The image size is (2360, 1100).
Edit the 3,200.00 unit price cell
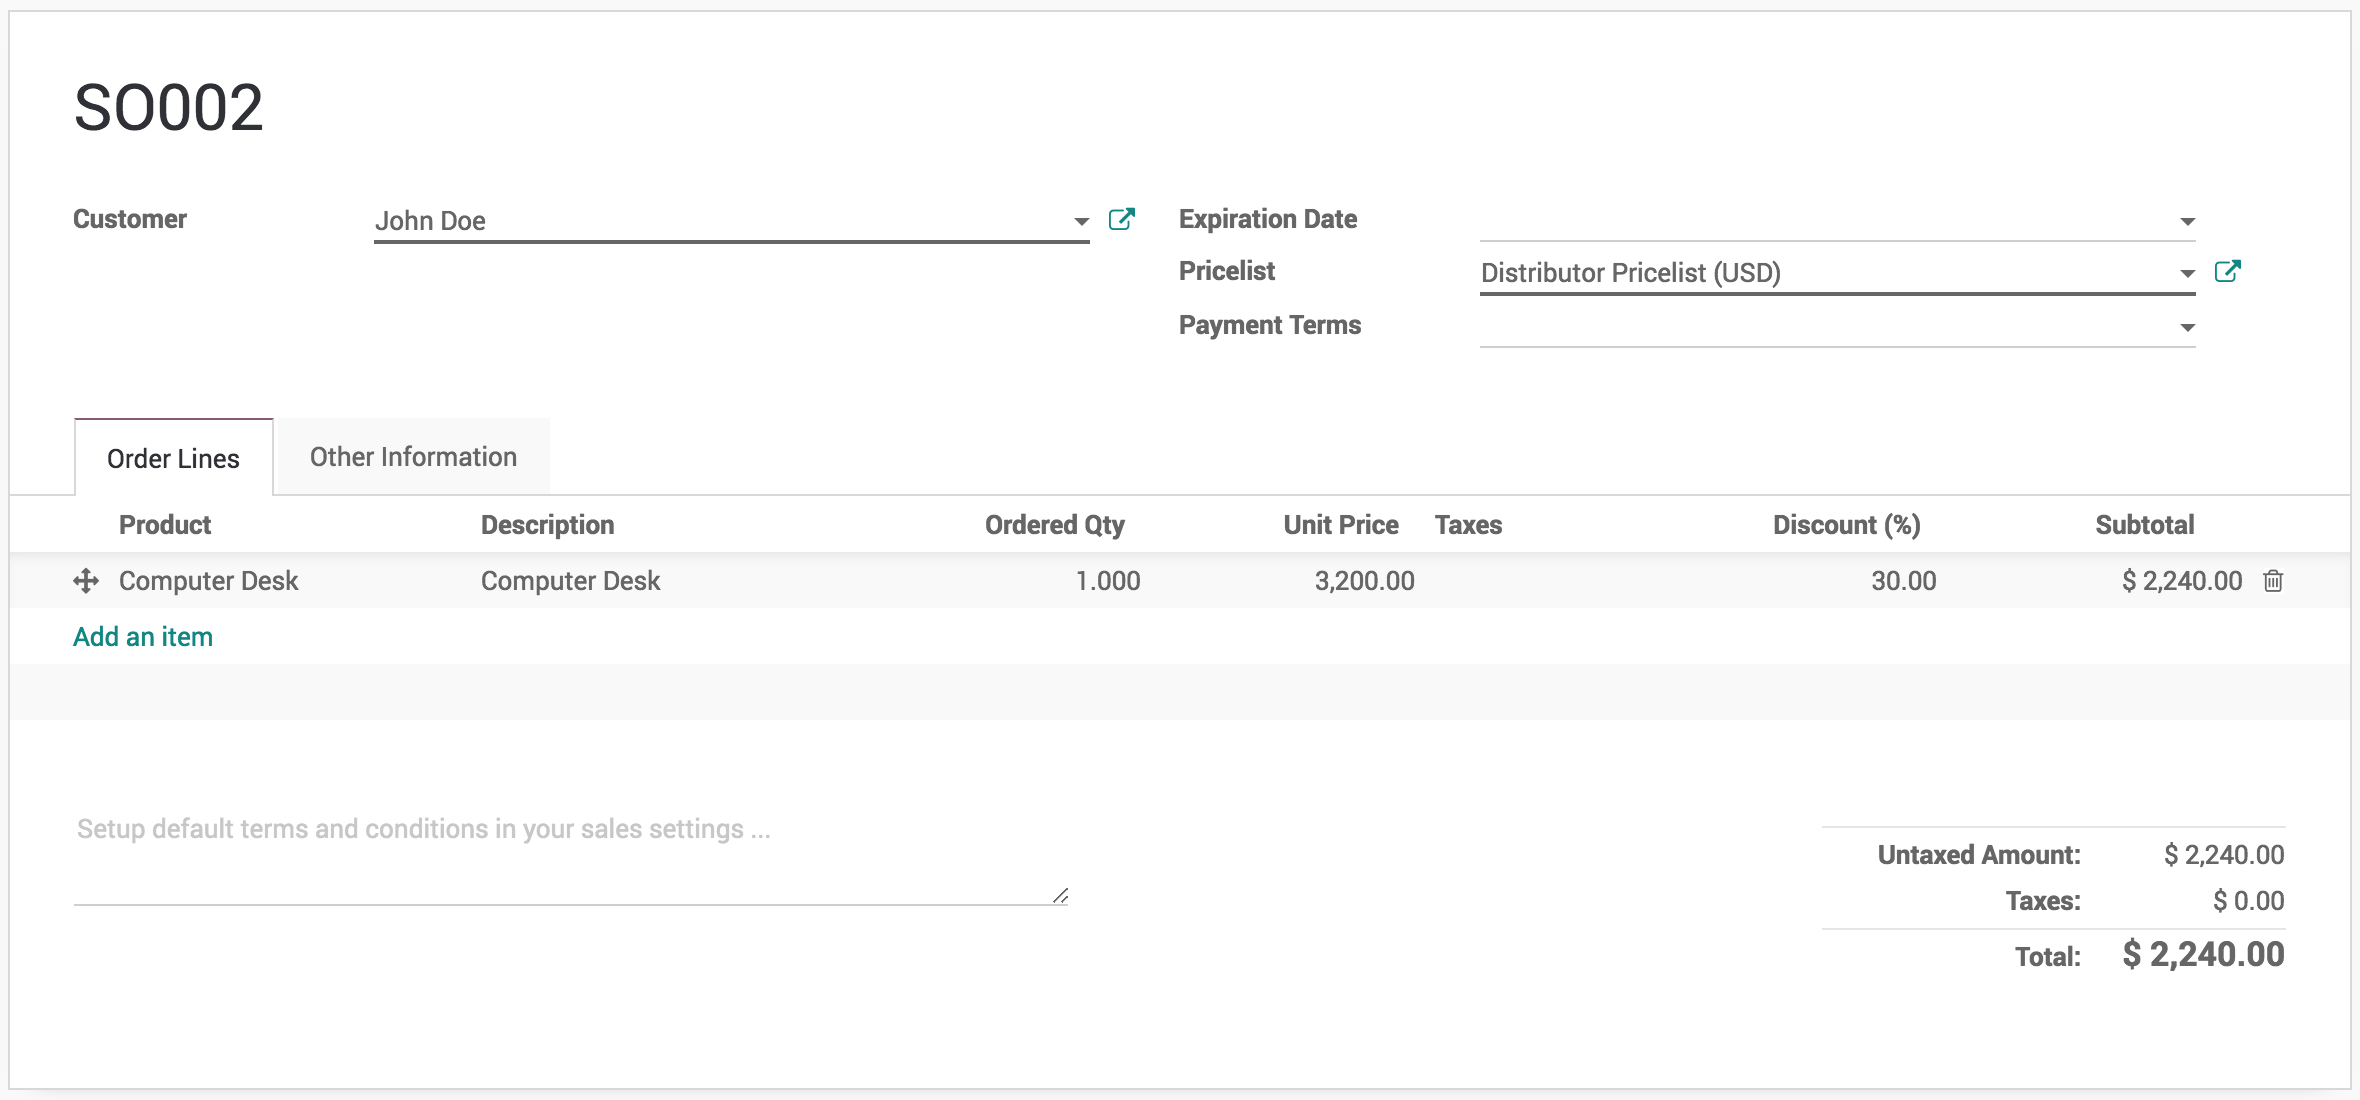[x=1364, y=581]
